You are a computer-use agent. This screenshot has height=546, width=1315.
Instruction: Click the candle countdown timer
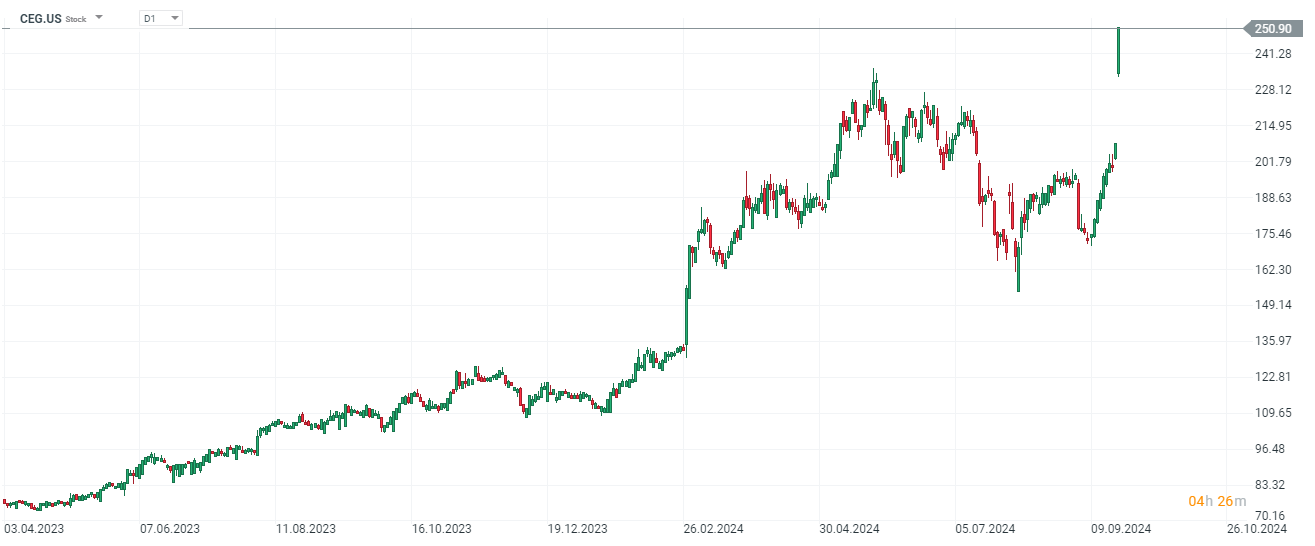point(1217,501)
